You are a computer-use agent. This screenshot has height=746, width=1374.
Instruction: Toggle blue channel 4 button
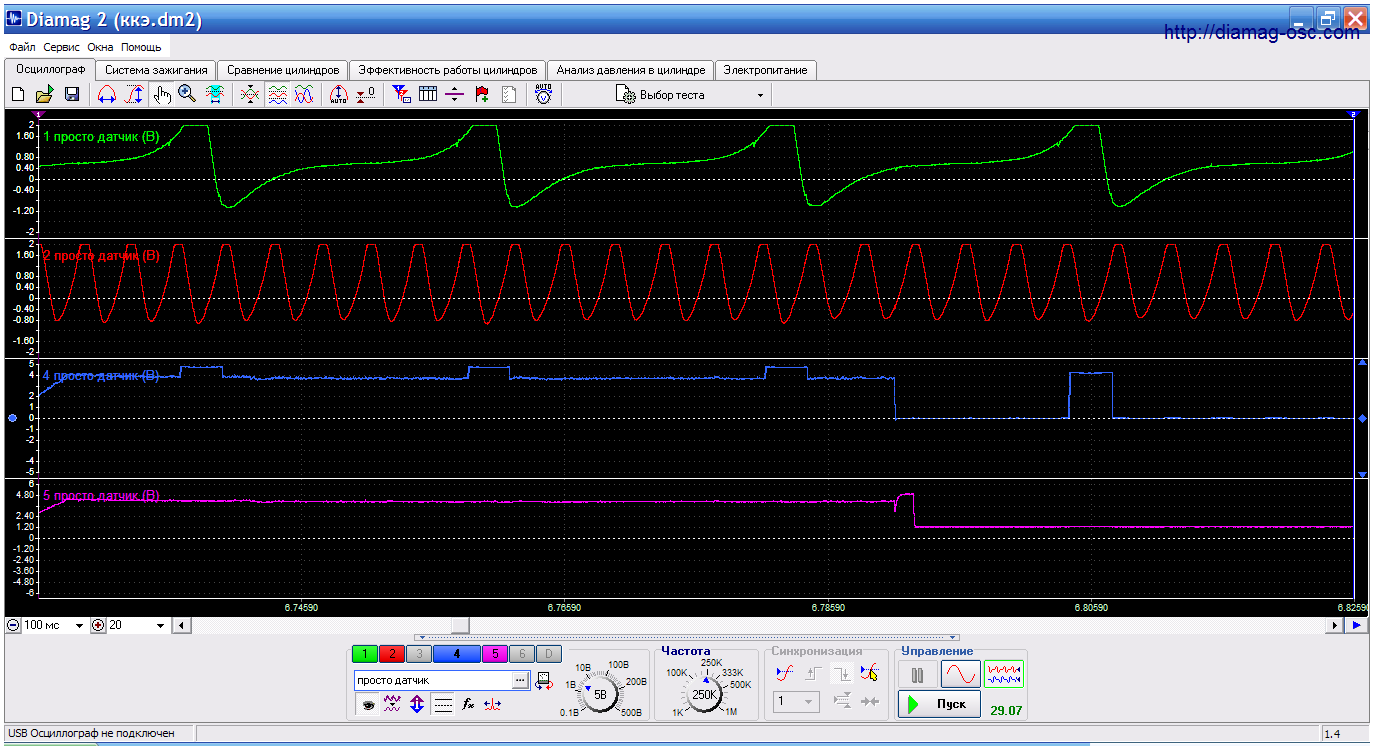(x=456, y=654)
